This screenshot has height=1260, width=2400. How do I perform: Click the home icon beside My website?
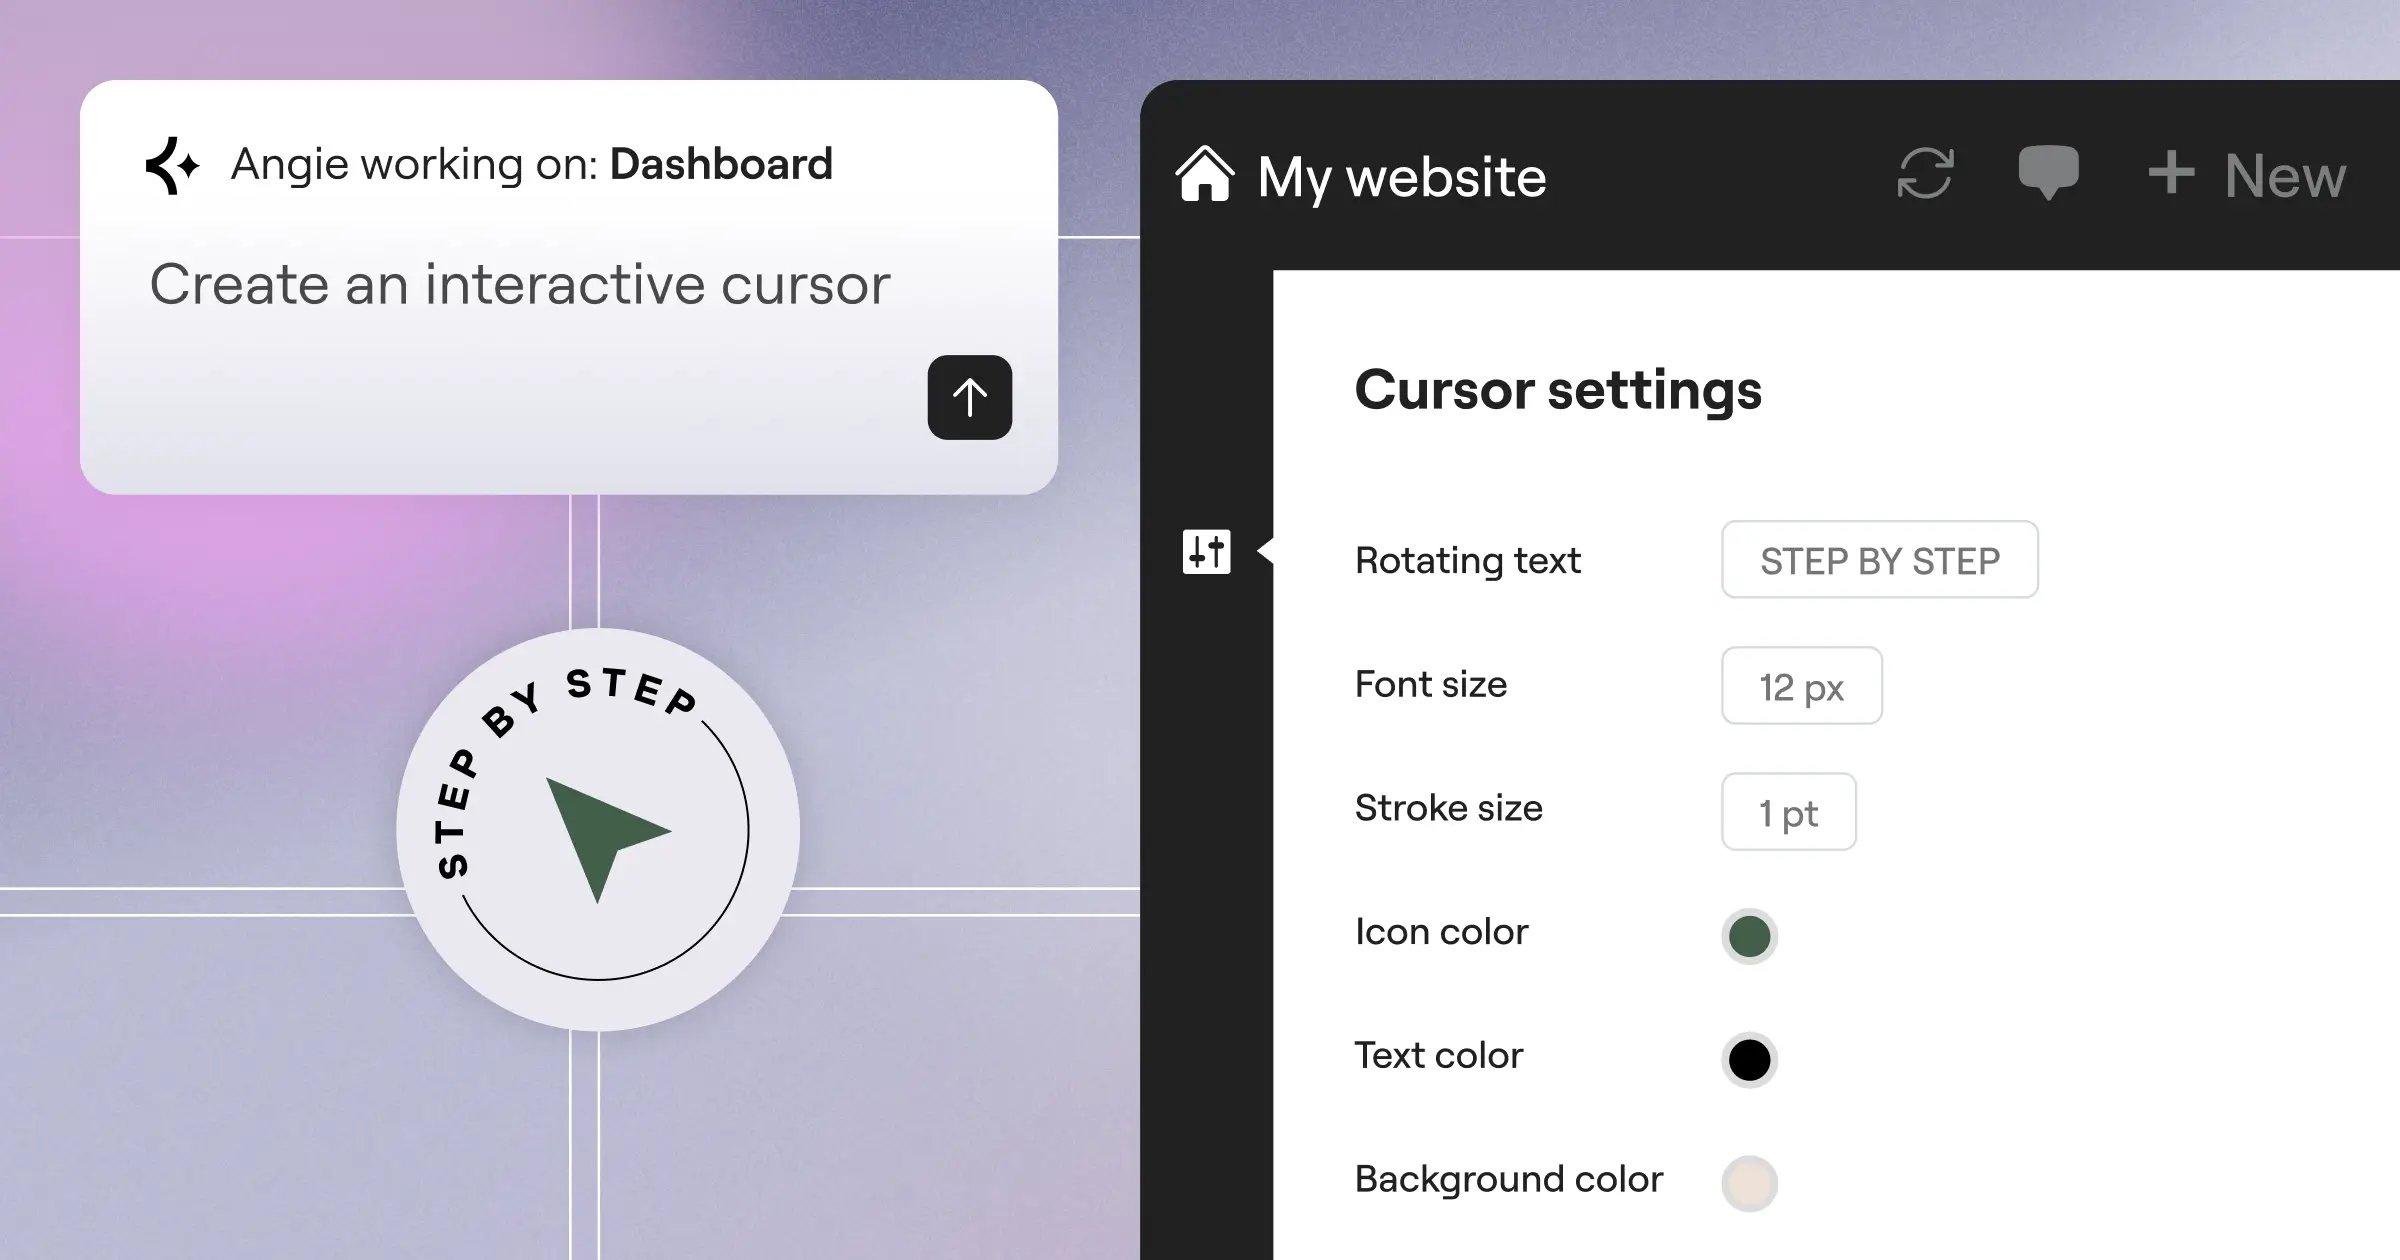click(x=1205, y=174)
